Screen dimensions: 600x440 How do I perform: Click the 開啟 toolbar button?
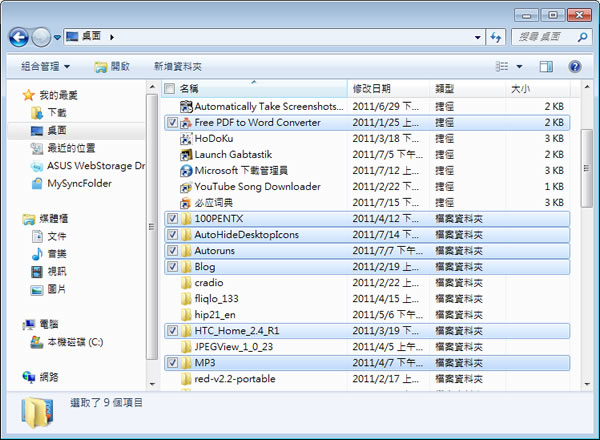(112, 67)
